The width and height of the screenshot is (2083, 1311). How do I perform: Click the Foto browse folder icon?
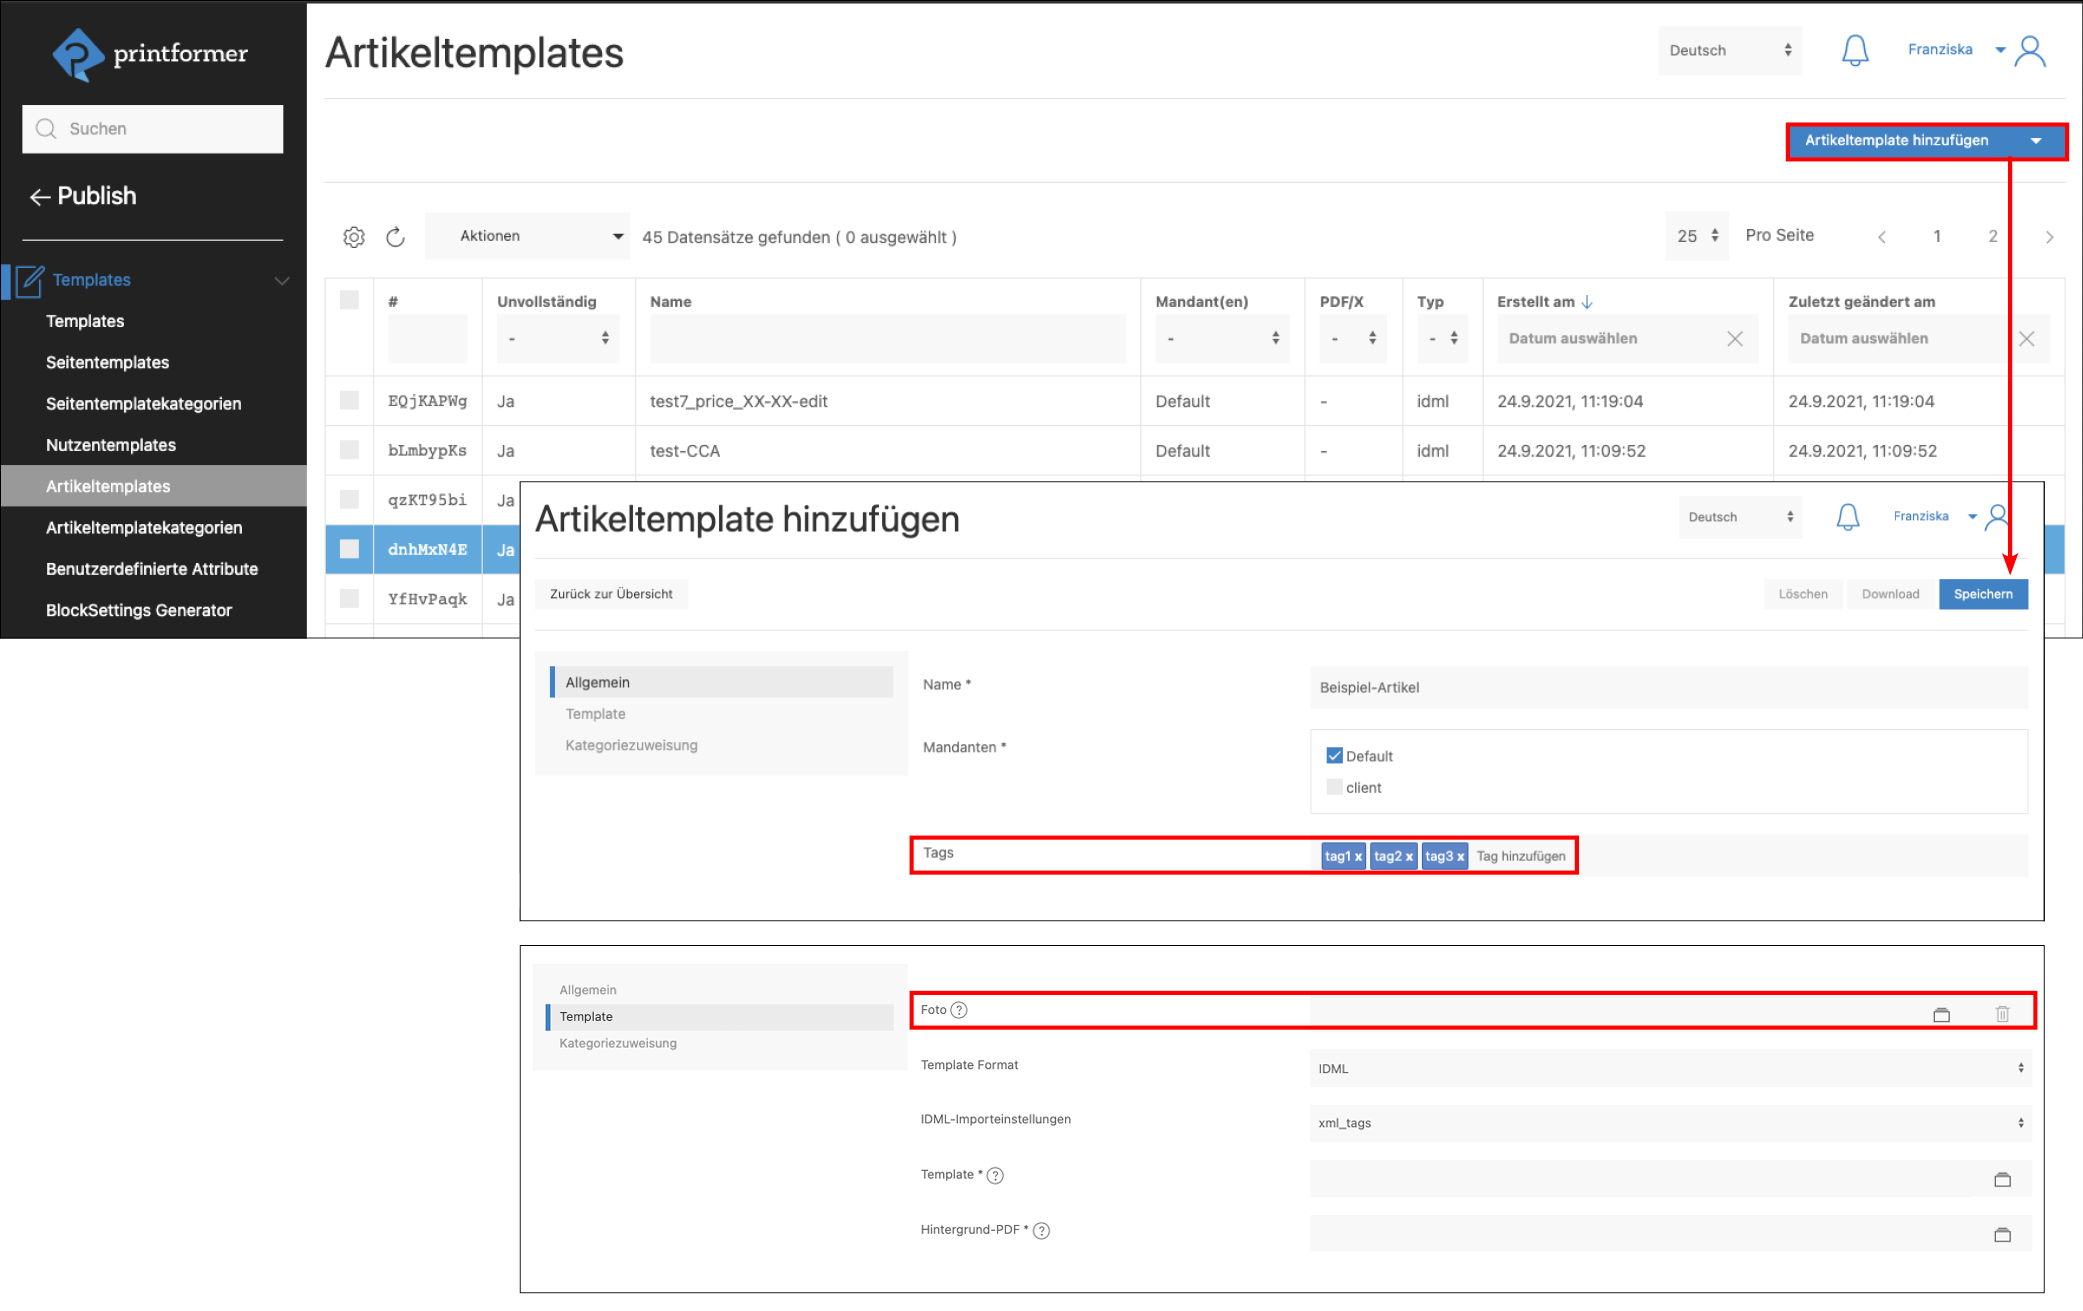[1941, 1015]
